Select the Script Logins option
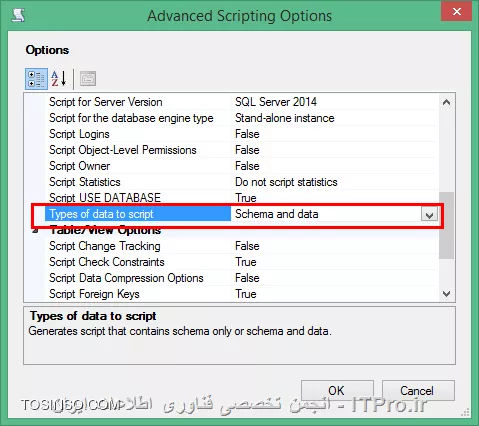This screenshot has height=426, width=479. (79, 134)
